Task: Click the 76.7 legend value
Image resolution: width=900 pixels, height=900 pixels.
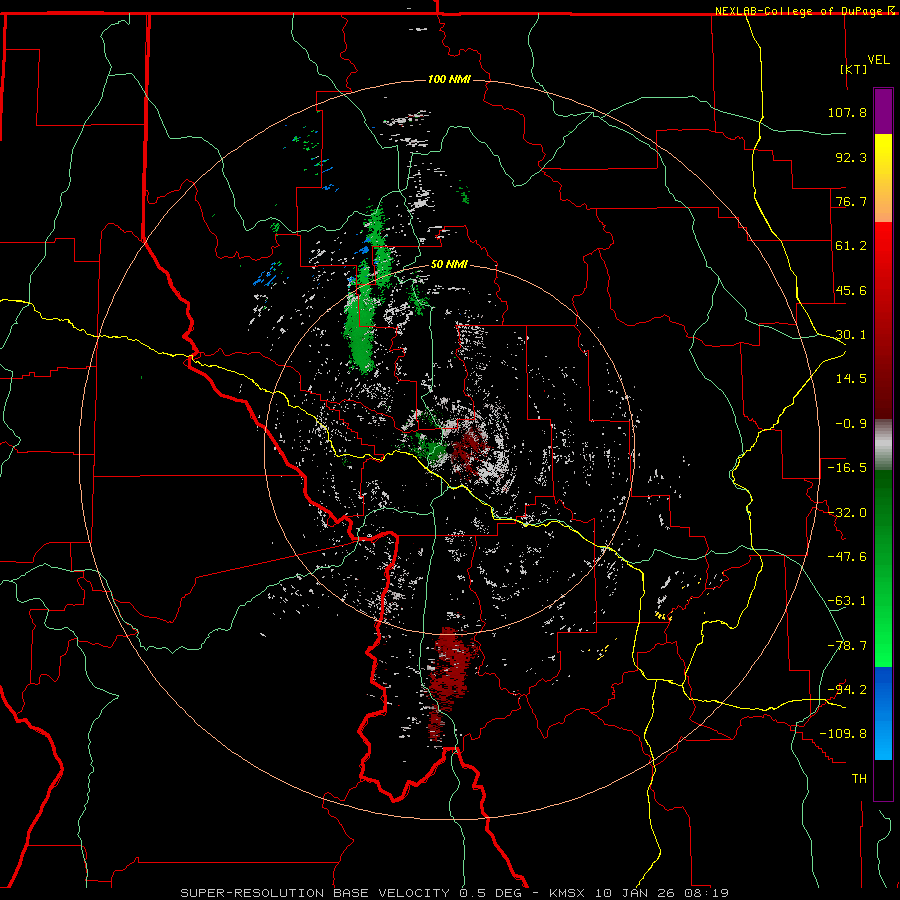Action: tap(851, 201)
